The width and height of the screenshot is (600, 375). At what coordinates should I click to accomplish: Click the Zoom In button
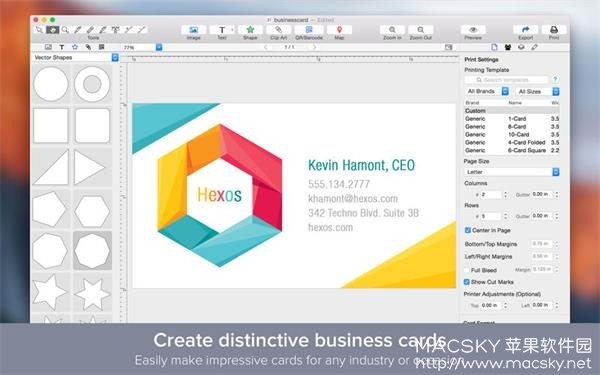click(x=392, y=30)
